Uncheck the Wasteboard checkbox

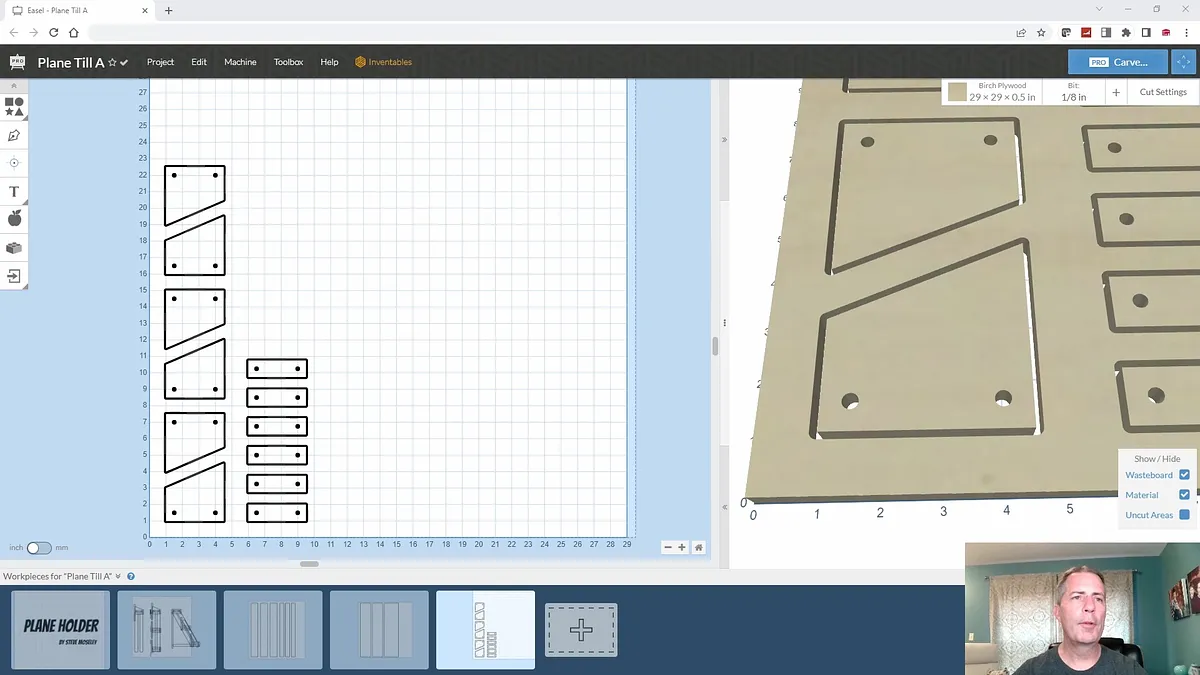[x=1184, y=475]
